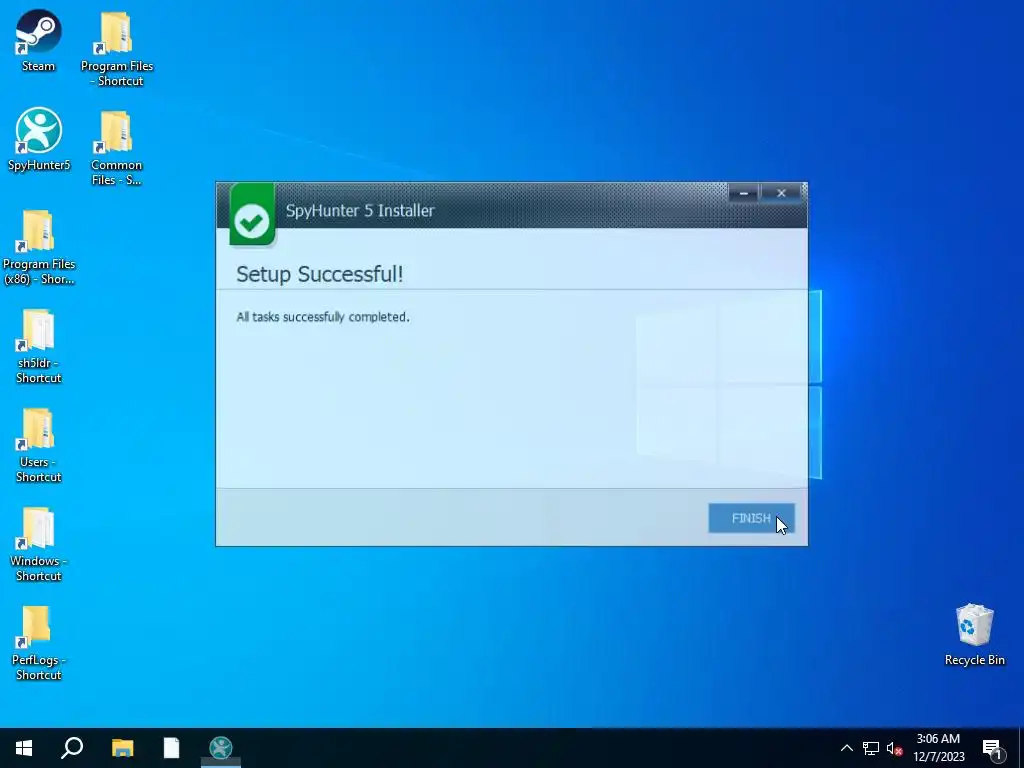Image resolution: width=1024 pixels, height=768 pixels.
Task: Click the "SpyHunter 5 Installer" title text
Action: pyautogui.click(x=360, y=210)
